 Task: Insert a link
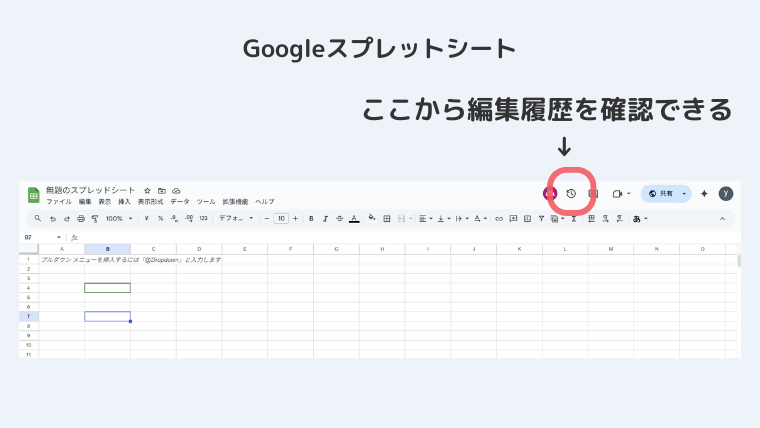(499, 219)
